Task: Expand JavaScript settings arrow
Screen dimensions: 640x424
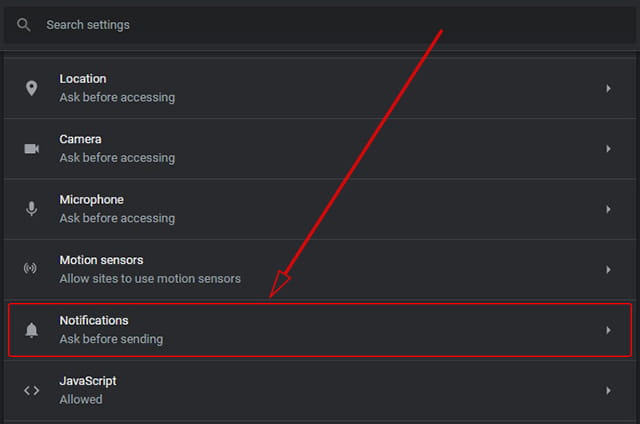Action: 608,391
